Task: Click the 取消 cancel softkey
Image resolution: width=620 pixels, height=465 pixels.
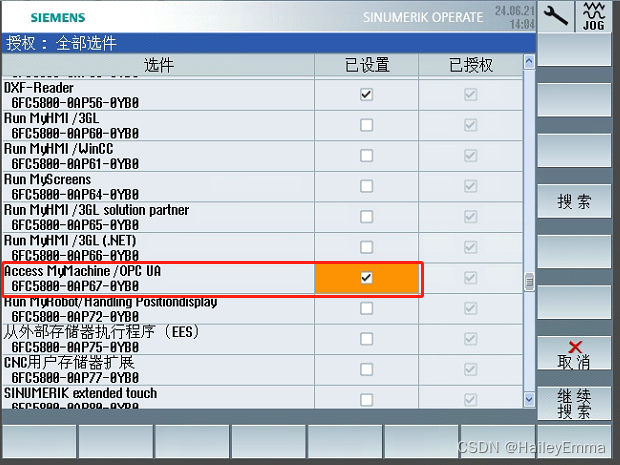Action: [574, 353]
